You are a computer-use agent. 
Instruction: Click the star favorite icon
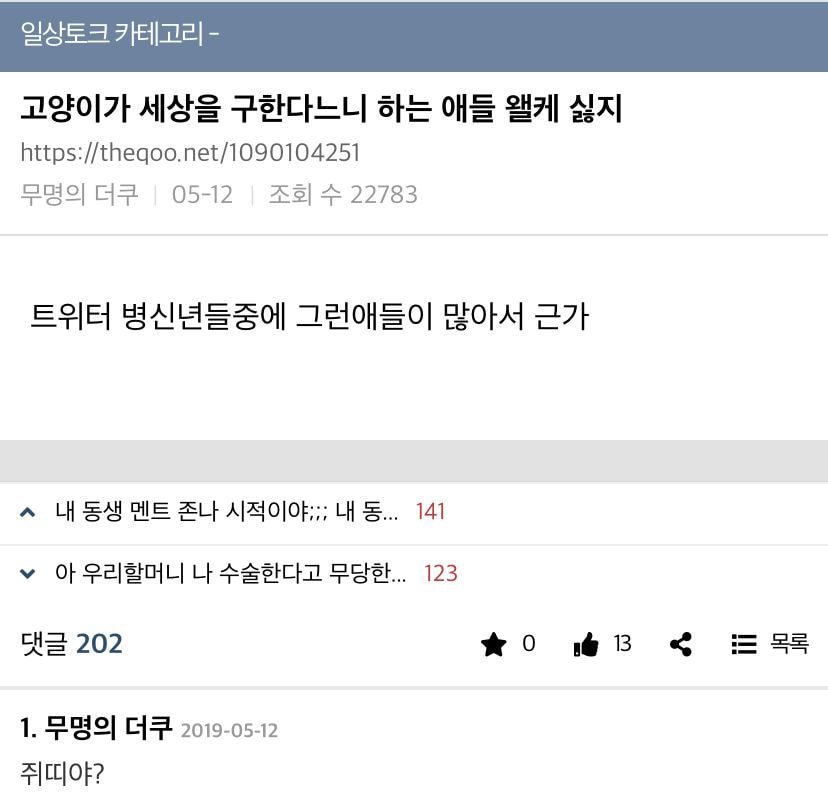[493, 644]
